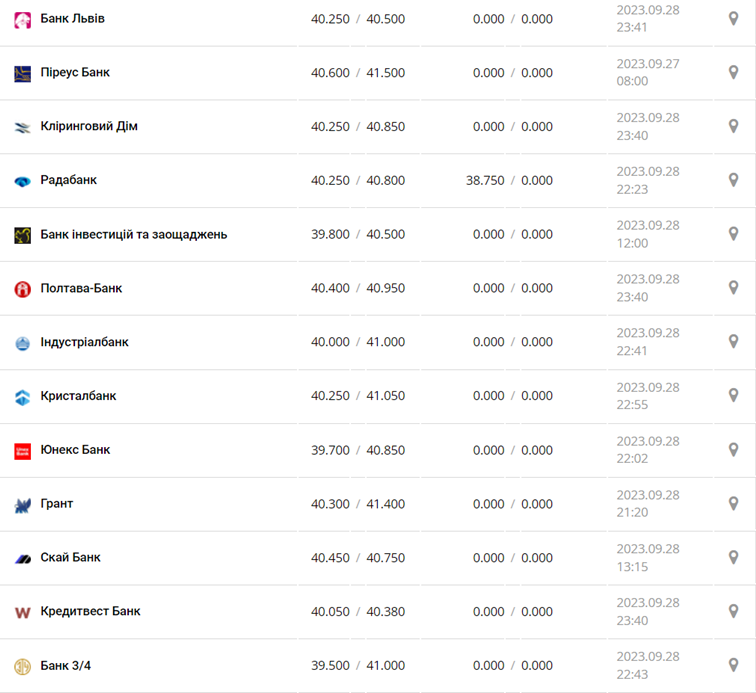The width and height of the screenshot is (756, 693).
Task: Open location pin for Індустріалбанк
Action: click(x=733, y=342)
